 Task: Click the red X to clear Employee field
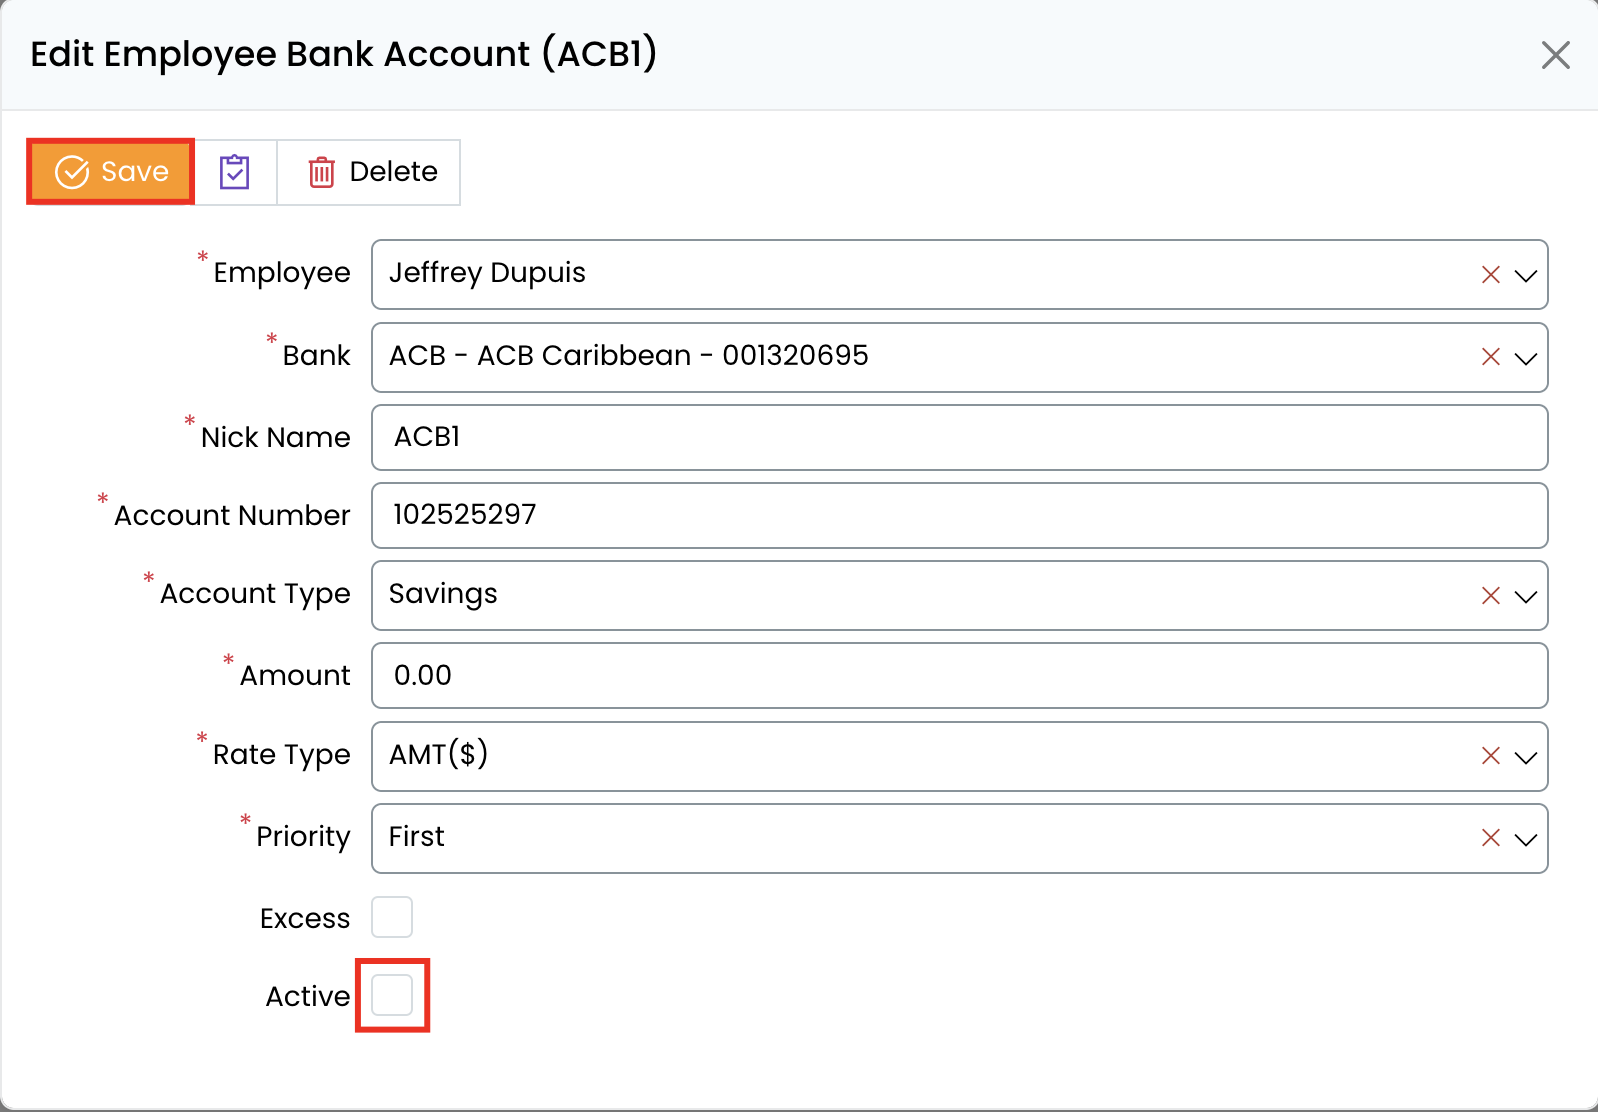1490,275
